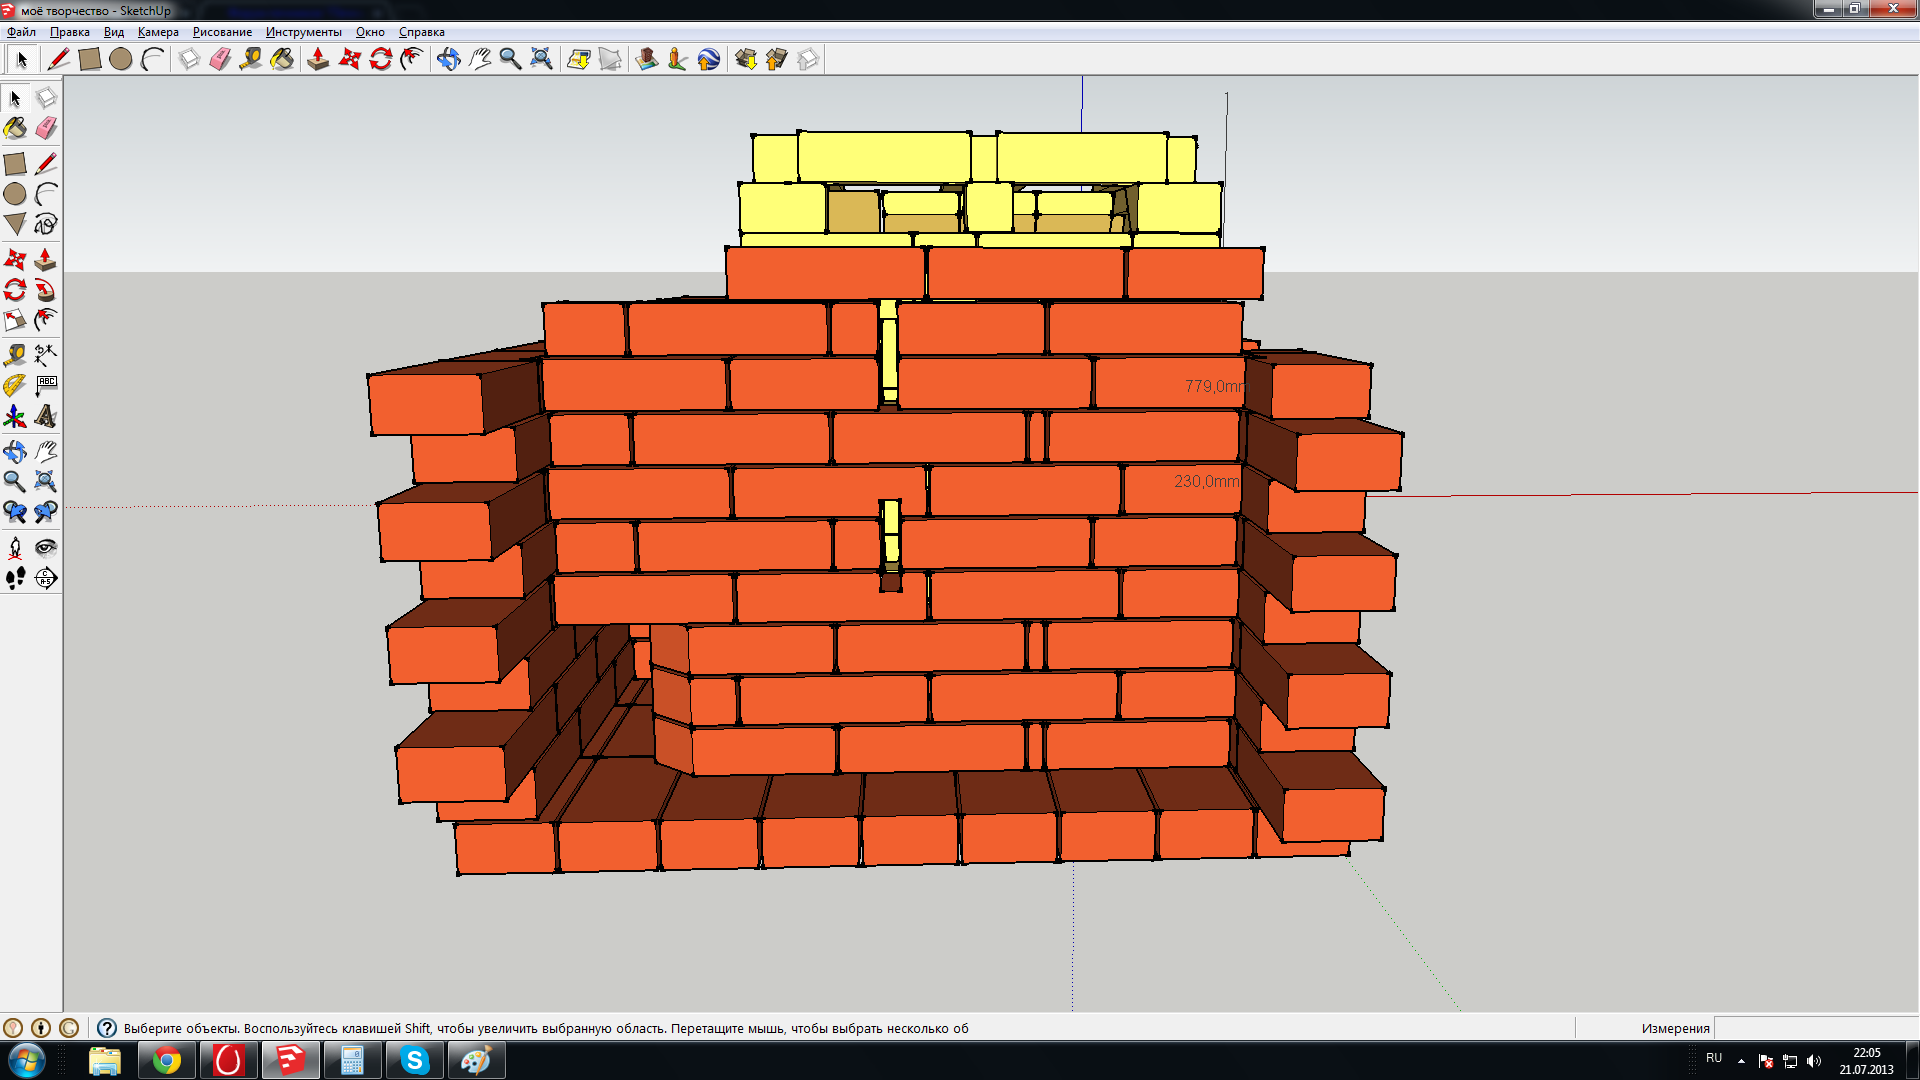This screenshot has height=1080, width=1920.
Task: Select the Protractor tool in left toolbar
Action: 15,385
